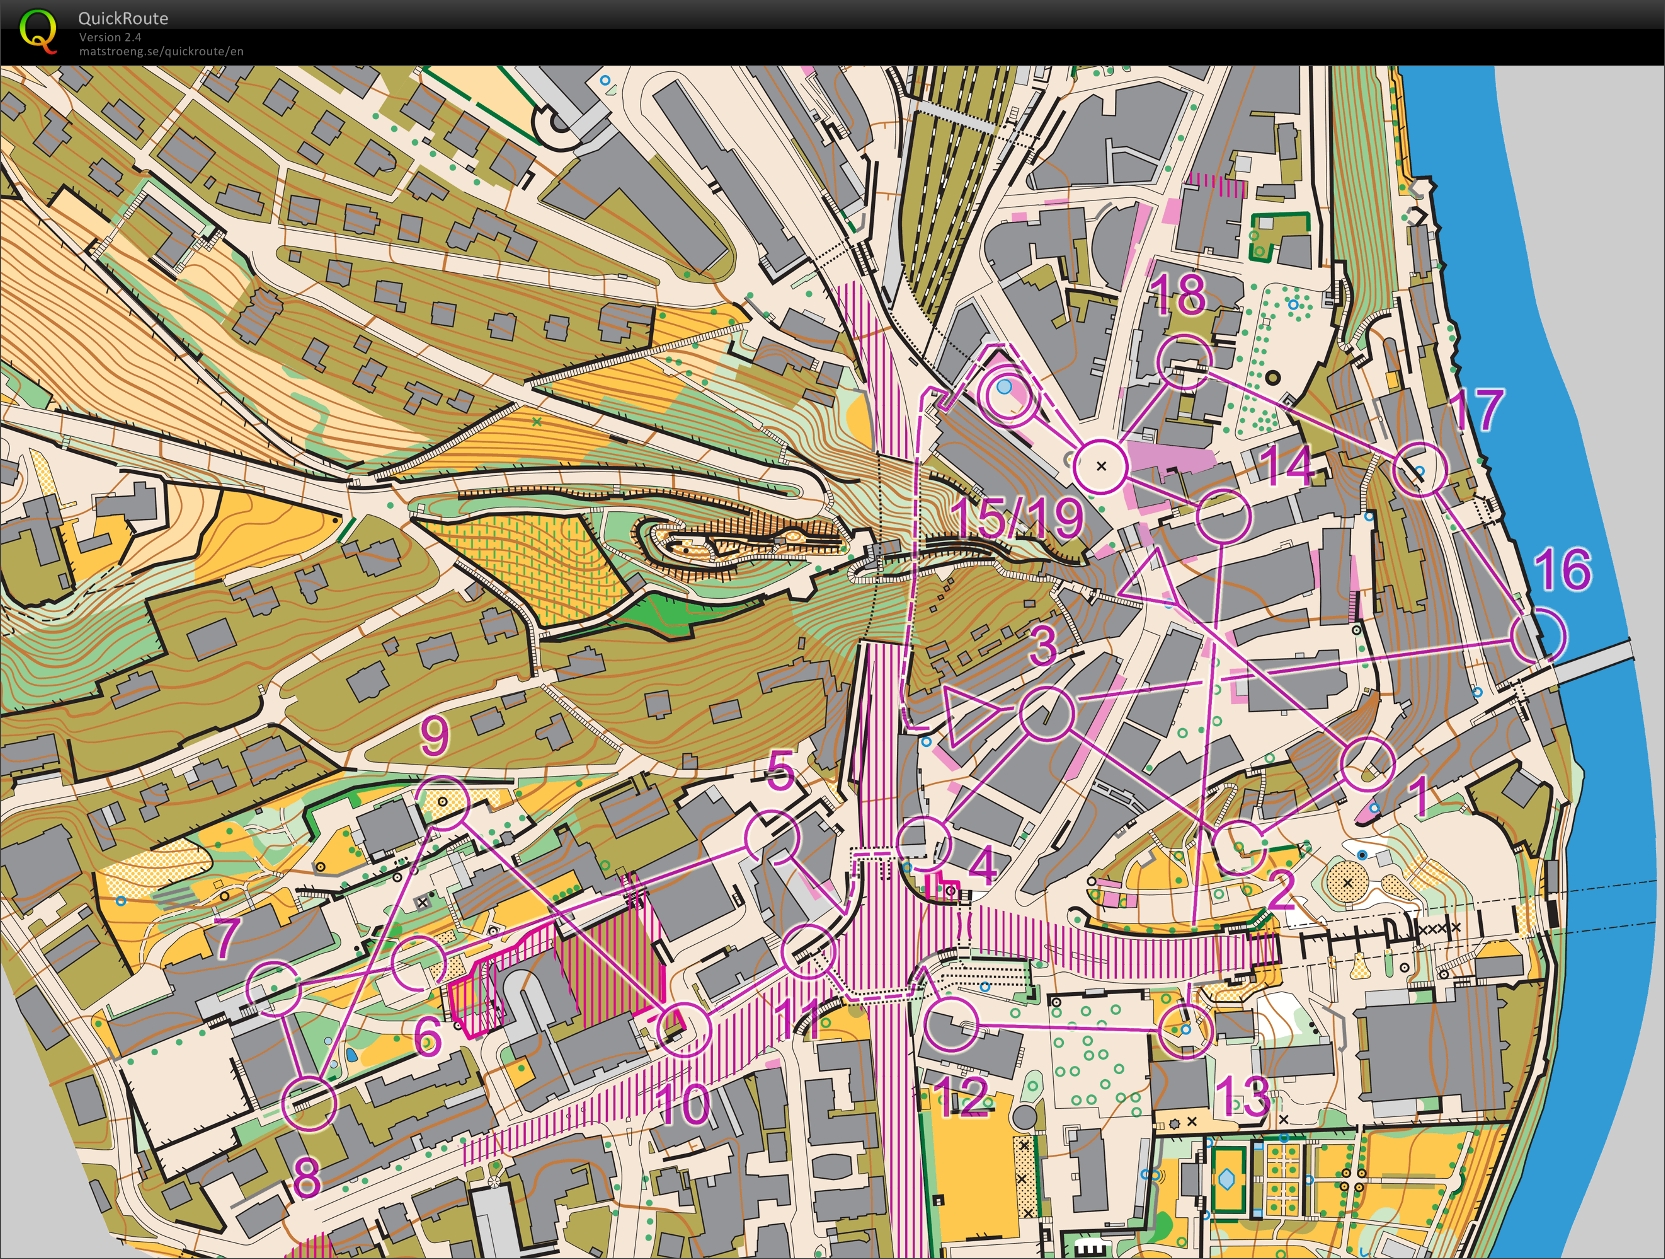Click the 15/19 control label
The height and width of the screenshot is (1259, 1665).
[1016, 518]
